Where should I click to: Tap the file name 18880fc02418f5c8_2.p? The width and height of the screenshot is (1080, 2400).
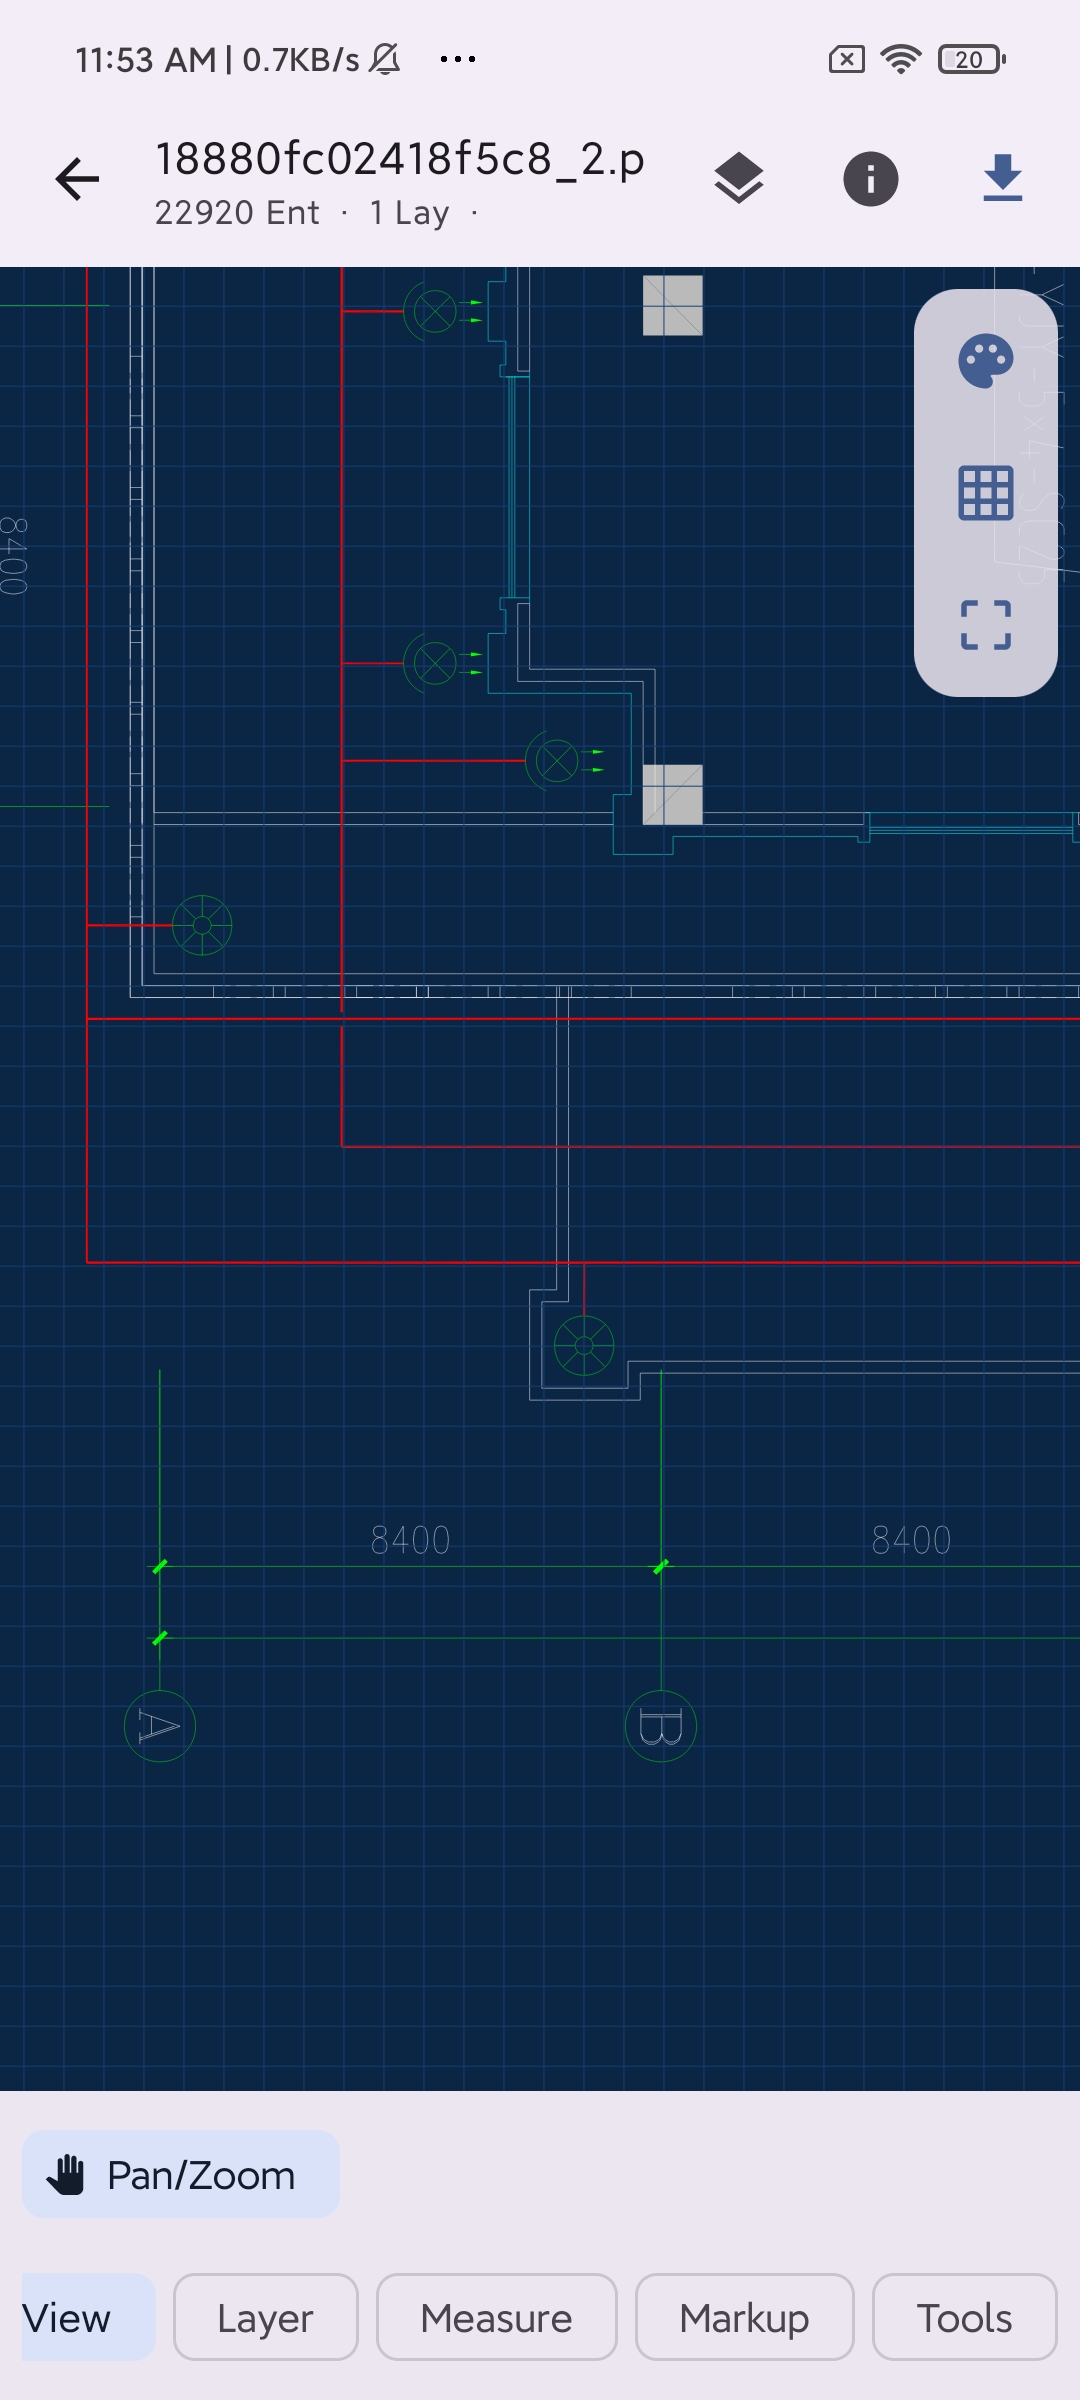[x=400, y=159]
